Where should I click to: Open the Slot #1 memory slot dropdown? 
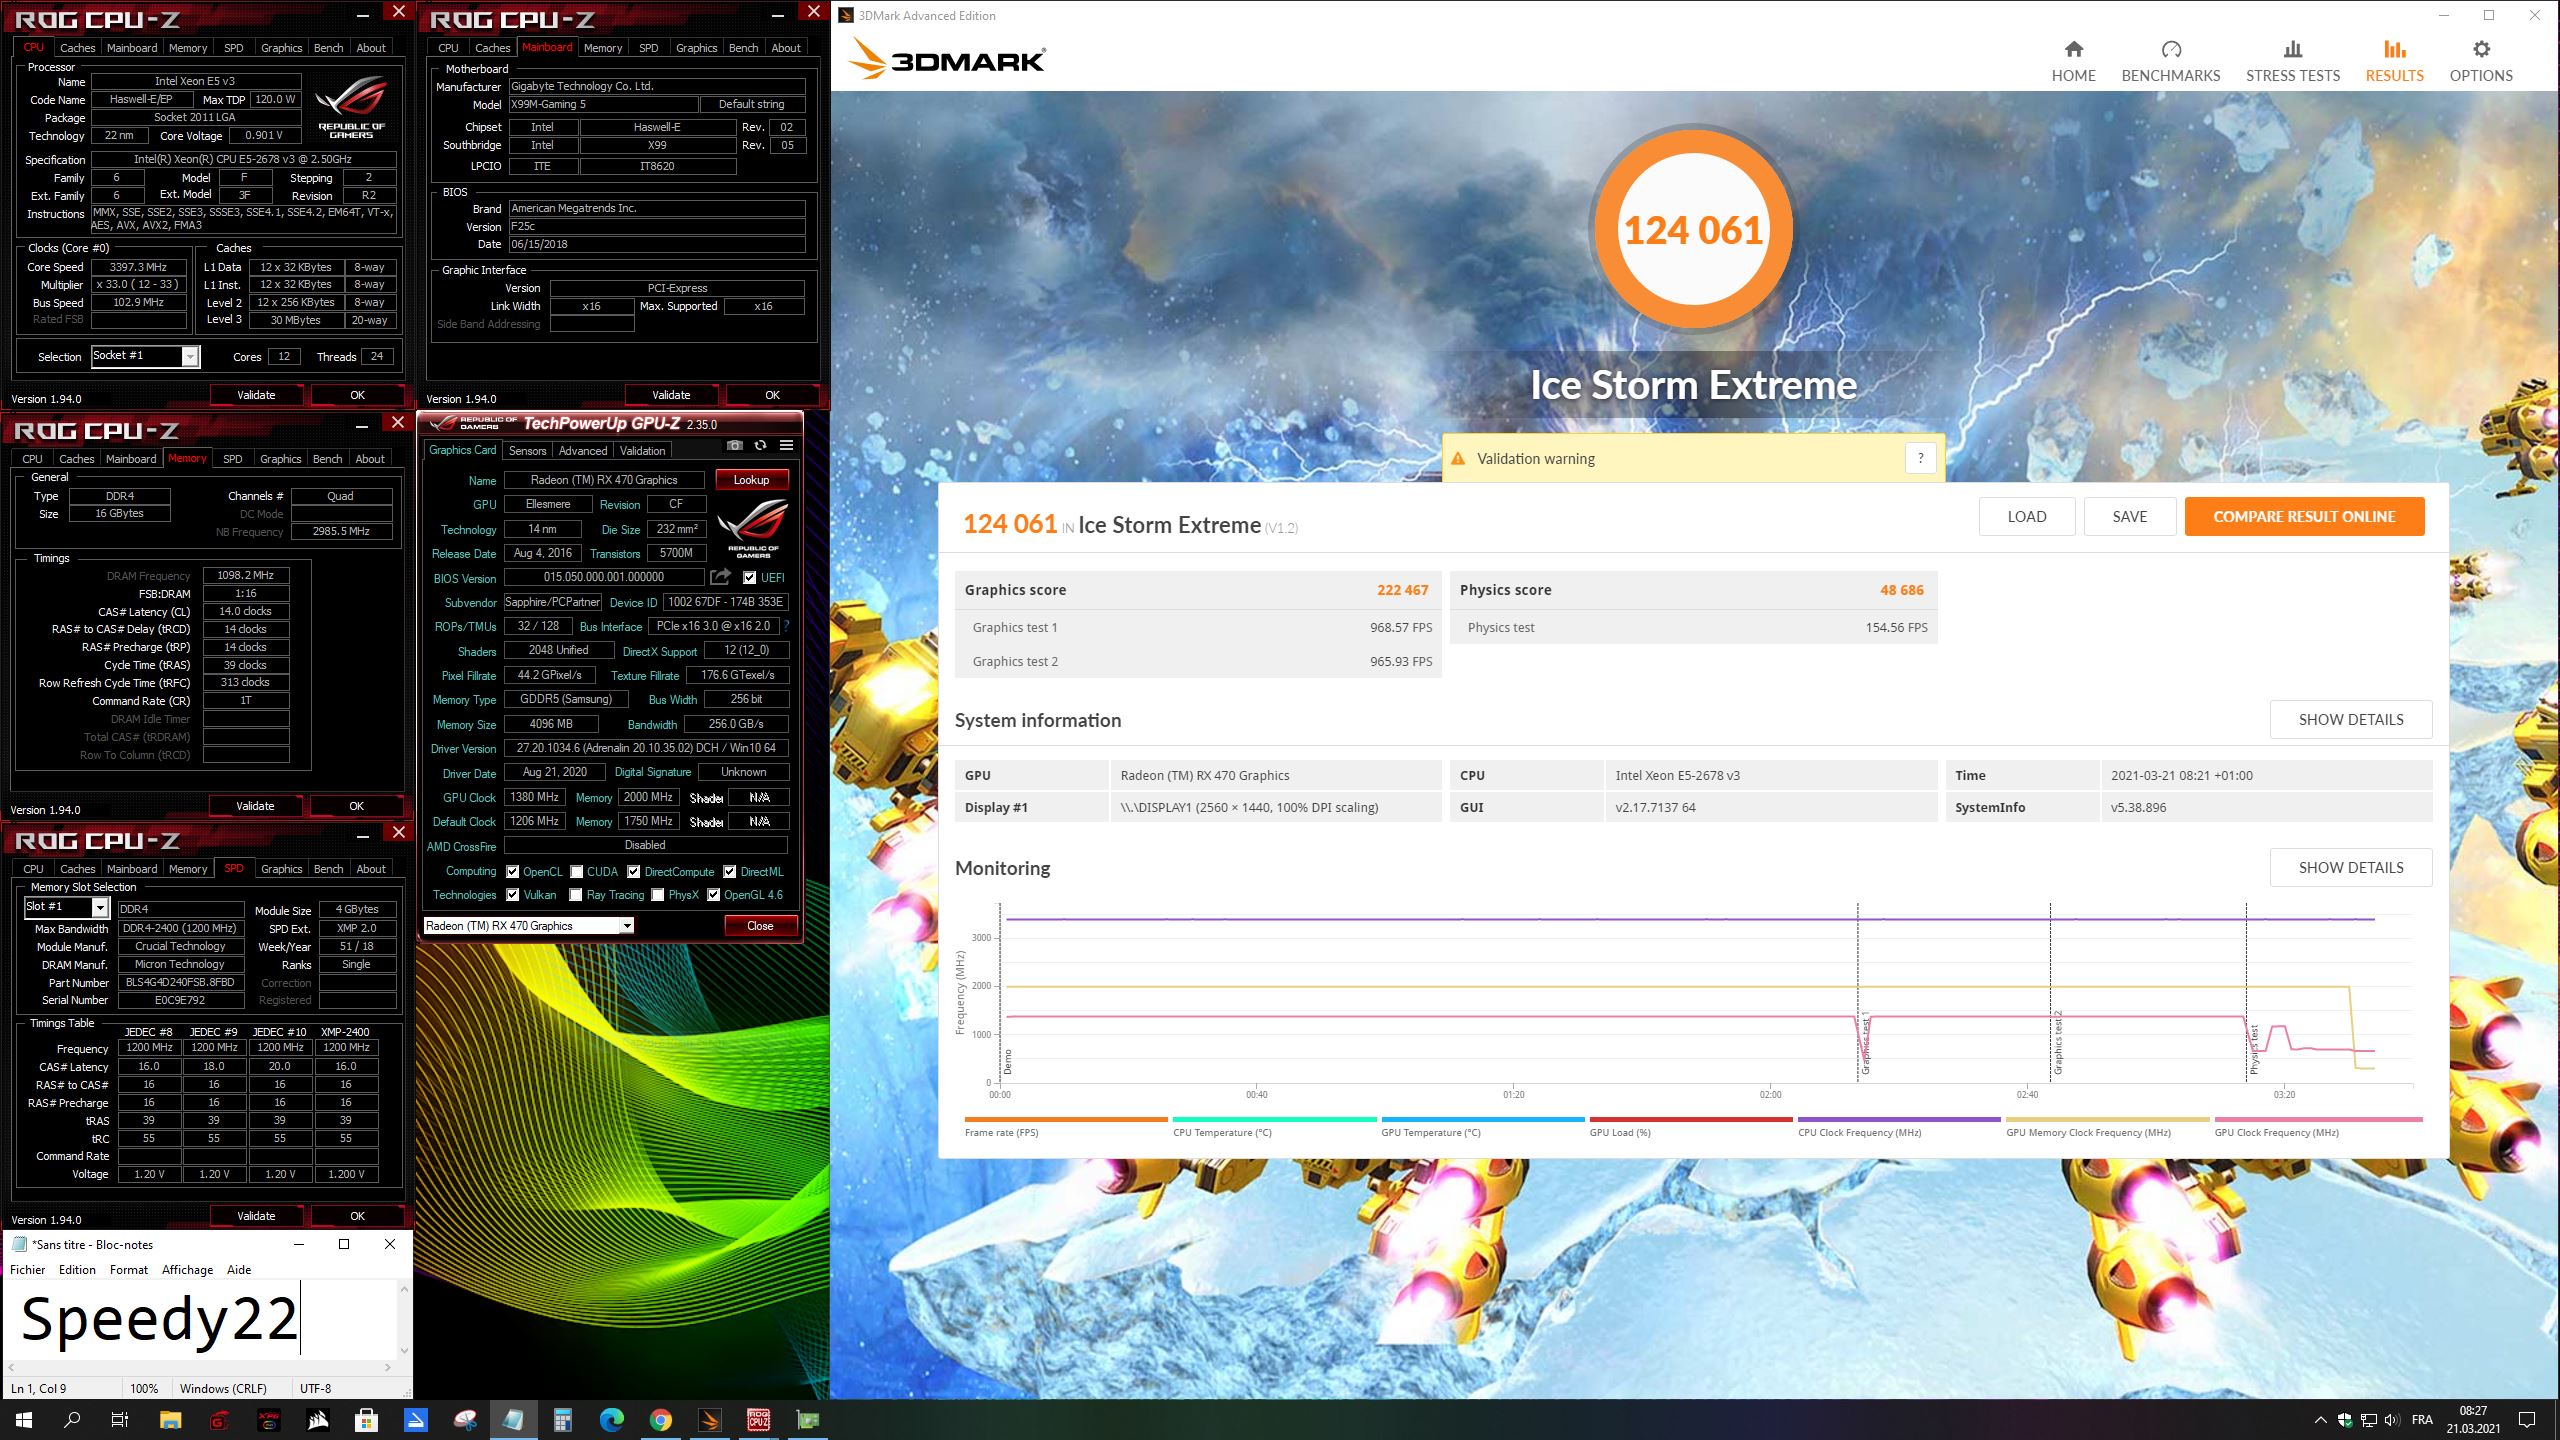tap(66, 907)
